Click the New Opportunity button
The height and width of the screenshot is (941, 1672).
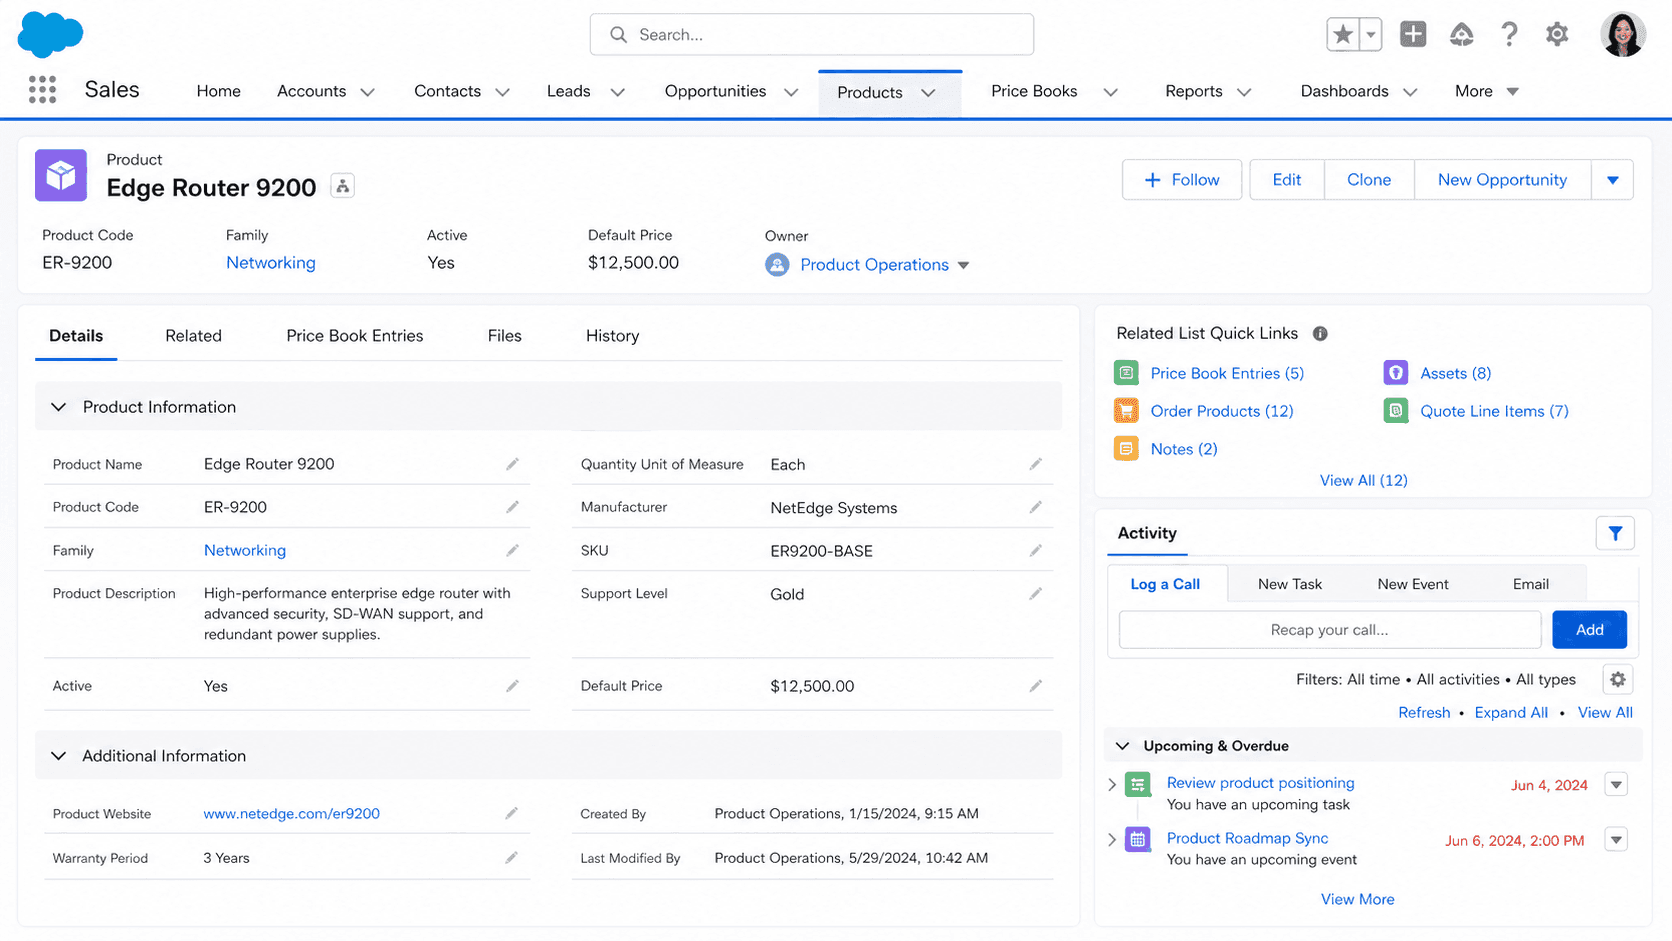(1502, 180)
